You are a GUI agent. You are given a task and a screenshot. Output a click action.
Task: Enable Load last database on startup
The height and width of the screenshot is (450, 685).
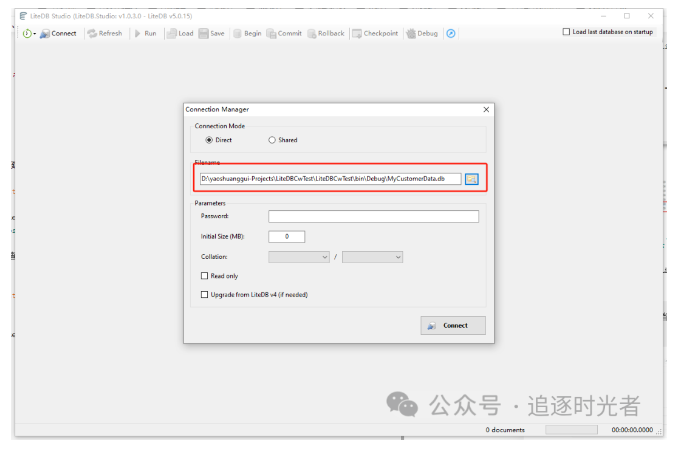[566, 32]
